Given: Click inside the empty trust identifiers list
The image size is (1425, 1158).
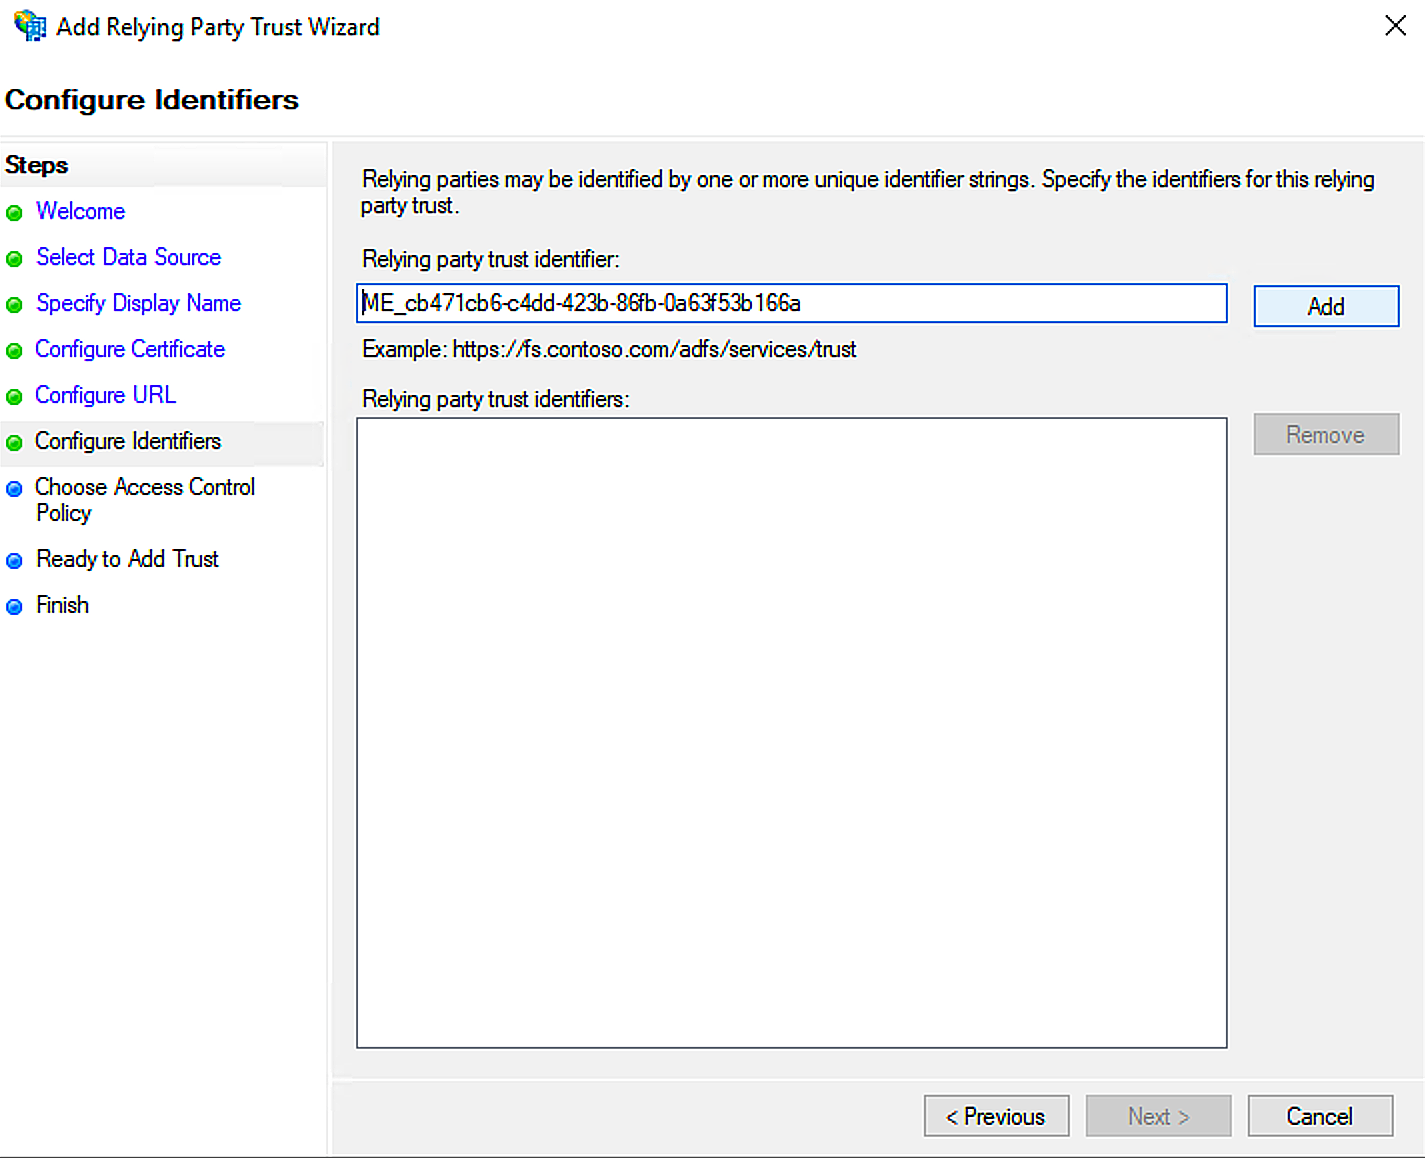Looking at the screenshot, I should click(x=790, y=732).
